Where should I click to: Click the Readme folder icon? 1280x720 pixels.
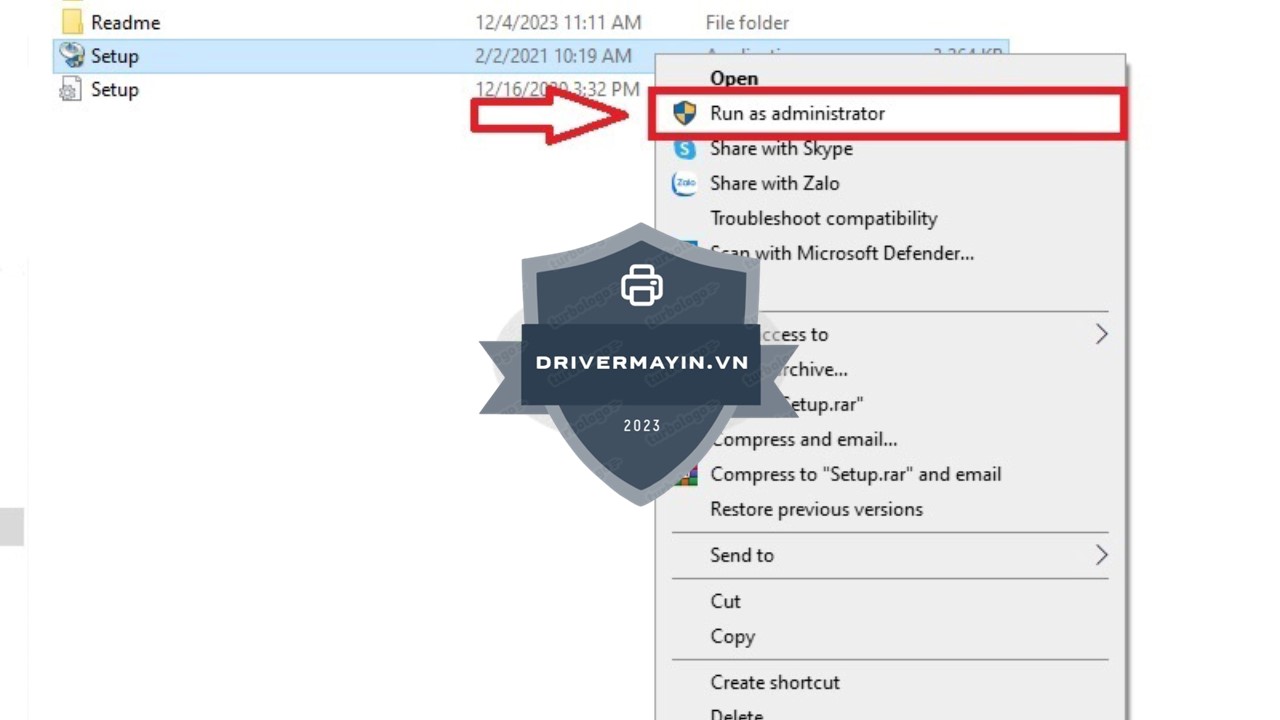point(71,22)
